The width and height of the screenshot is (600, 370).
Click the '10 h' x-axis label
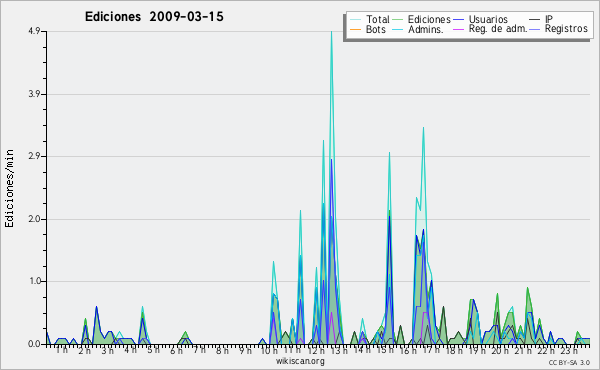pos(269,350)
